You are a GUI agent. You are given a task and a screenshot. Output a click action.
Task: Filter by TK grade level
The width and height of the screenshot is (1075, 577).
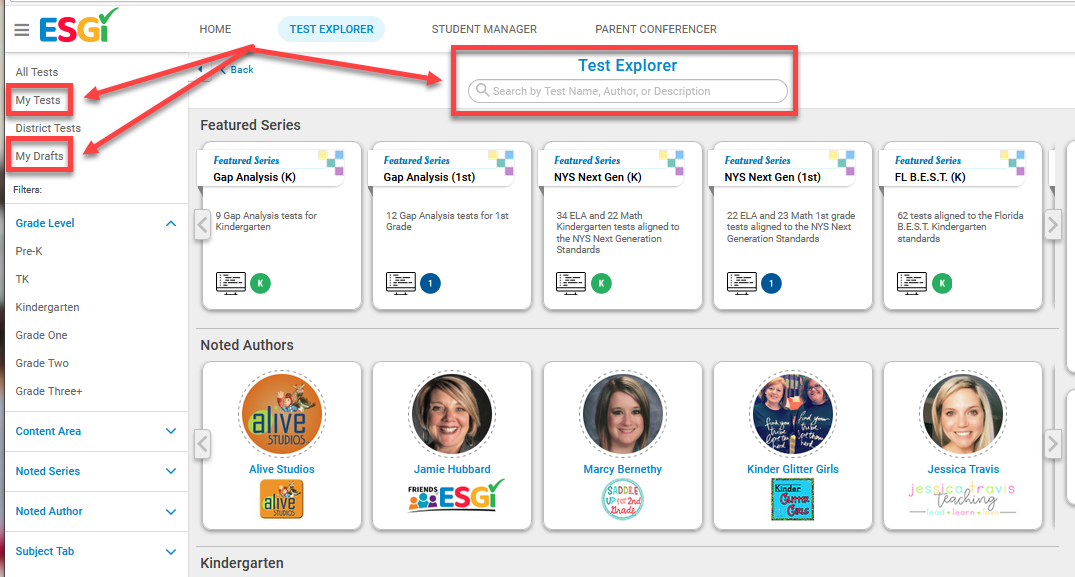(x=22, y=280)
